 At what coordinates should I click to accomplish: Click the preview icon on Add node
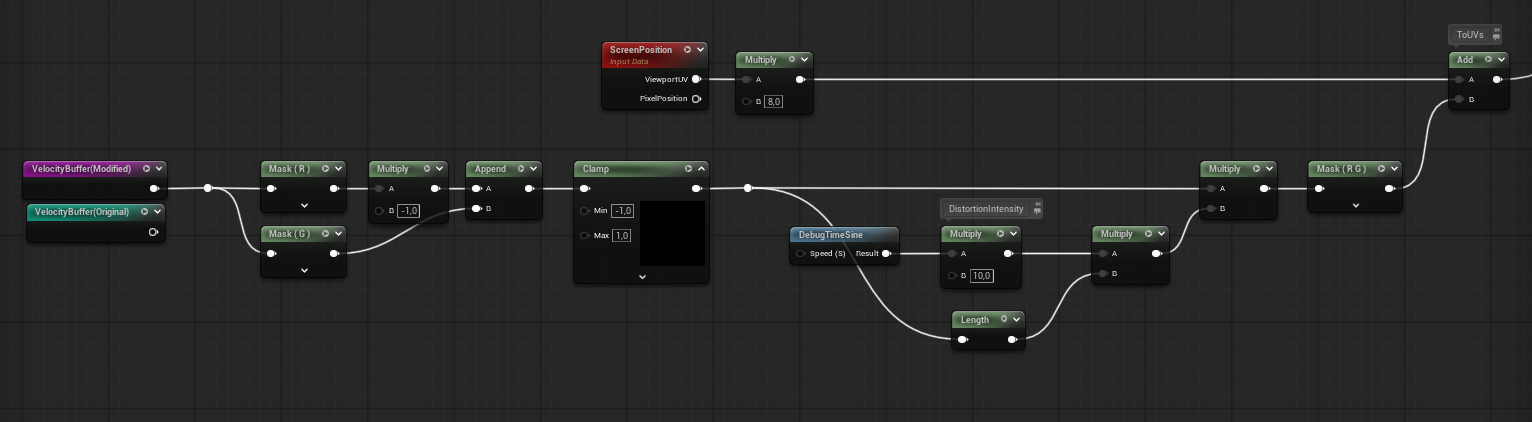1488,60
